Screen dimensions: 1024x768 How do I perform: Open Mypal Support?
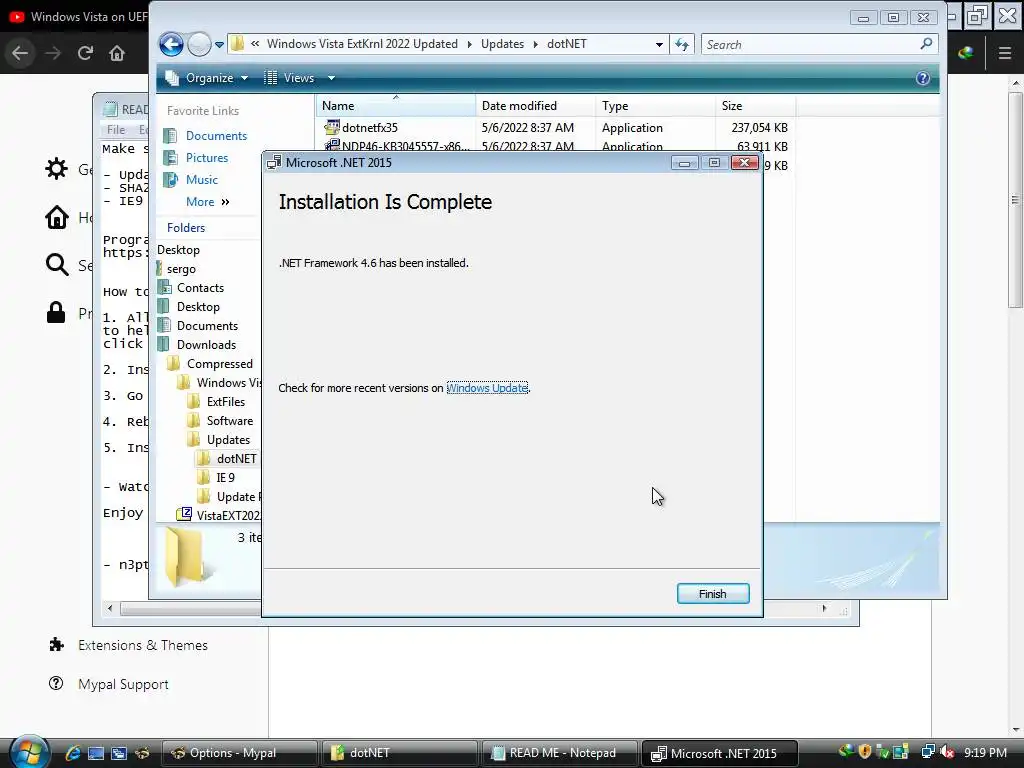[110, 684]
